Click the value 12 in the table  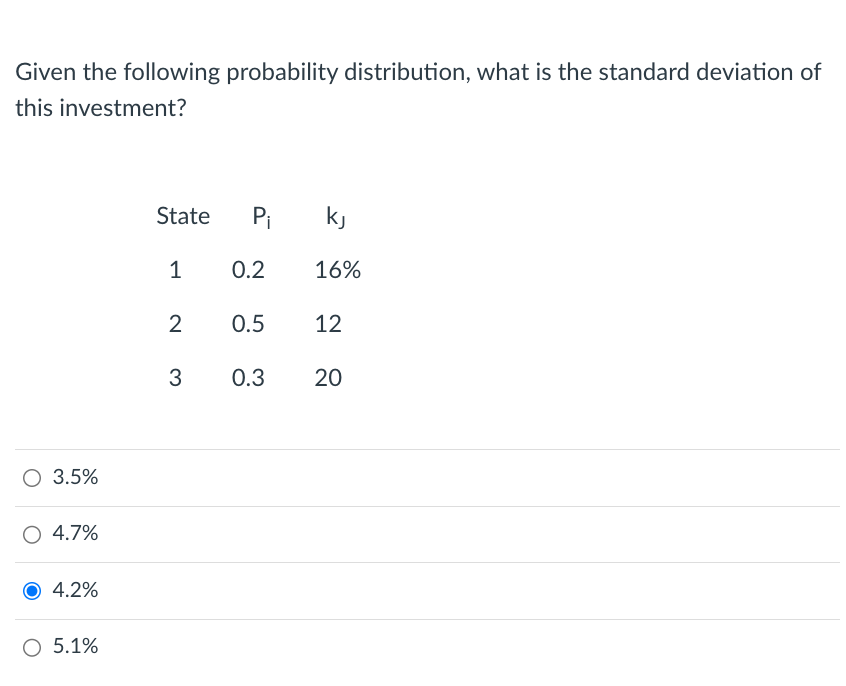coord(328,323)
